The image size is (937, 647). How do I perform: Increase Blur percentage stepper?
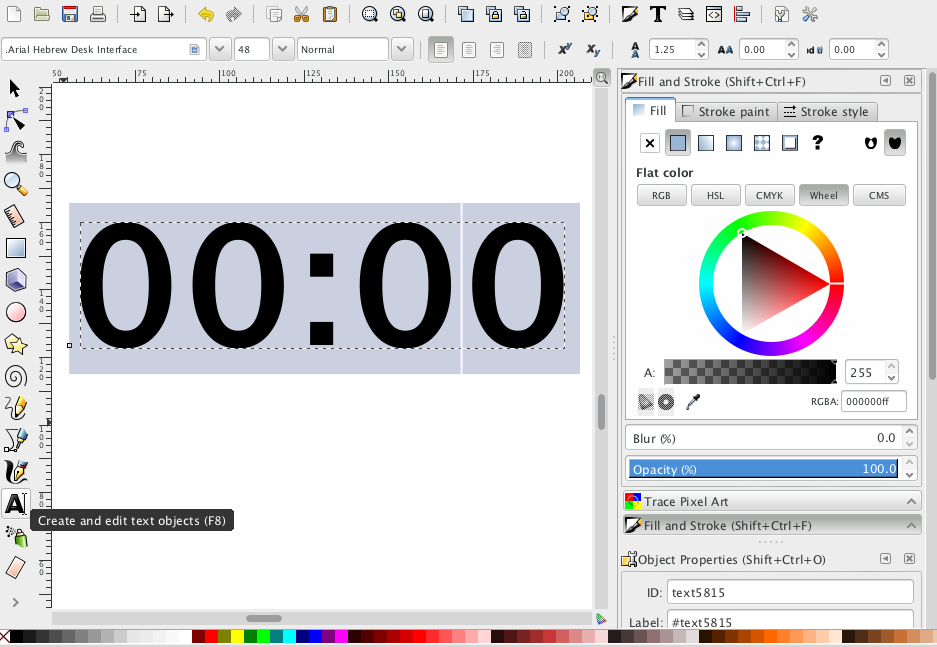[x=910, y=431]
